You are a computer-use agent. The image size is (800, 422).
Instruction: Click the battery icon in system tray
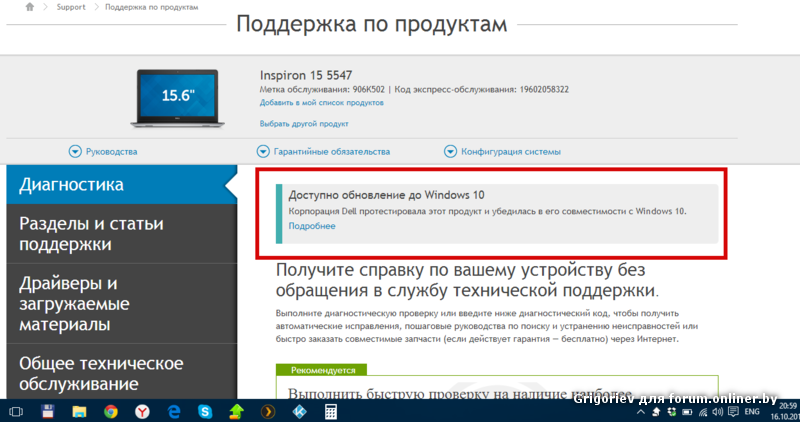coord(687,412)
